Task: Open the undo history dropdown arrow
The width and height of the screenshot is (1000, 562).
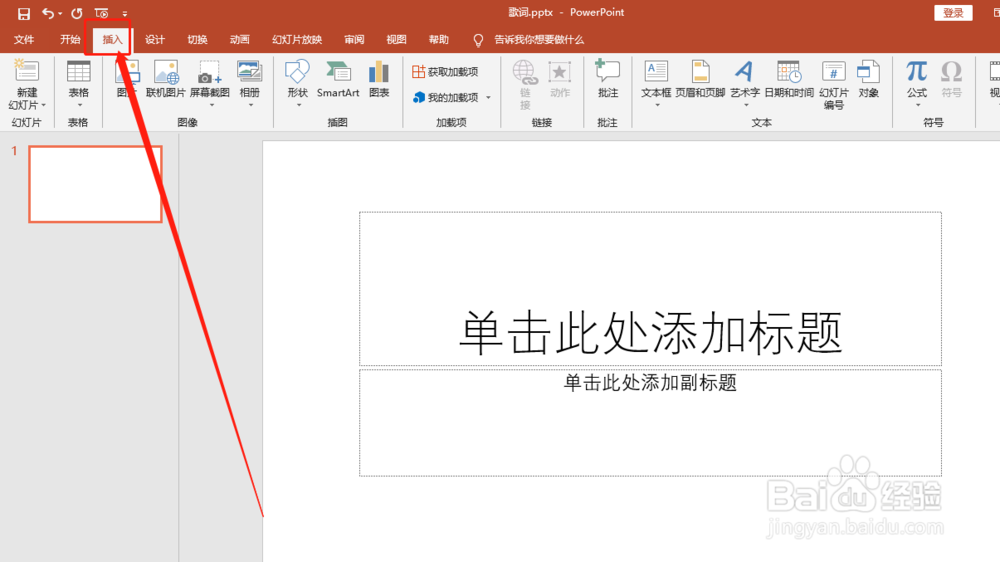Action: pyautogui.click(x=60, y=13)
